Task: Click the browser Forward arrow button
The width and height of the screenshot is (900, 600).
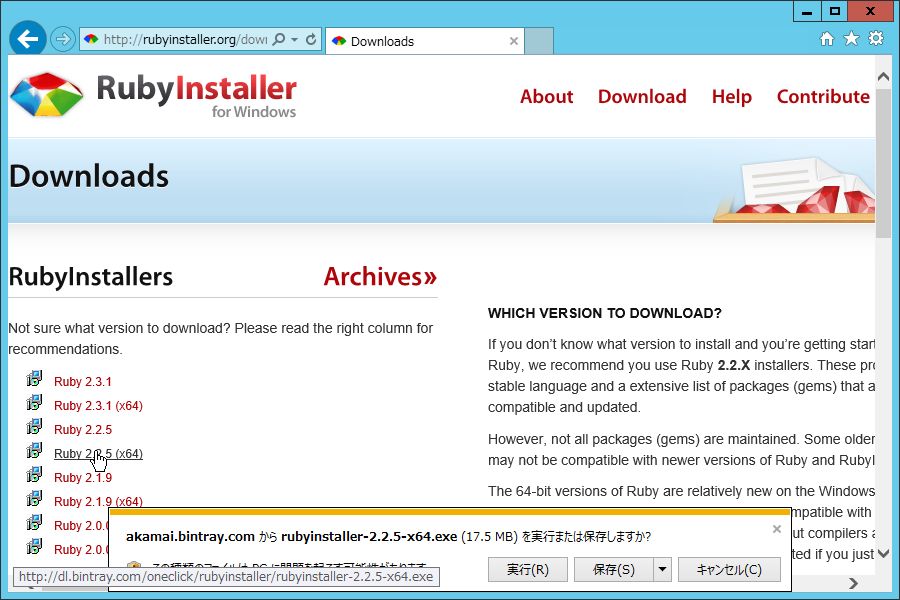Action: coord(63,39)
